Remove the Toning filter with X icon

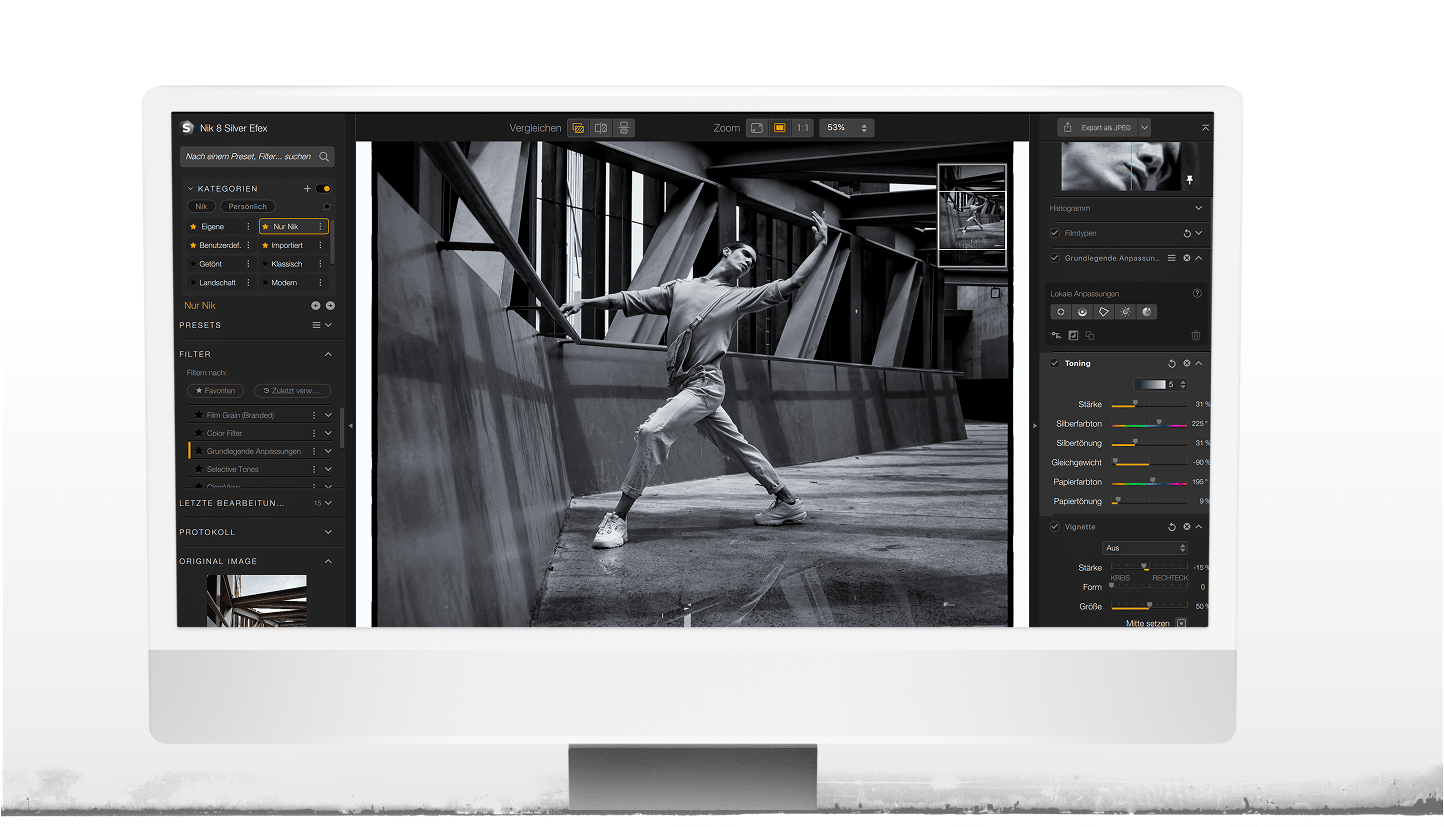(1186, 363)
